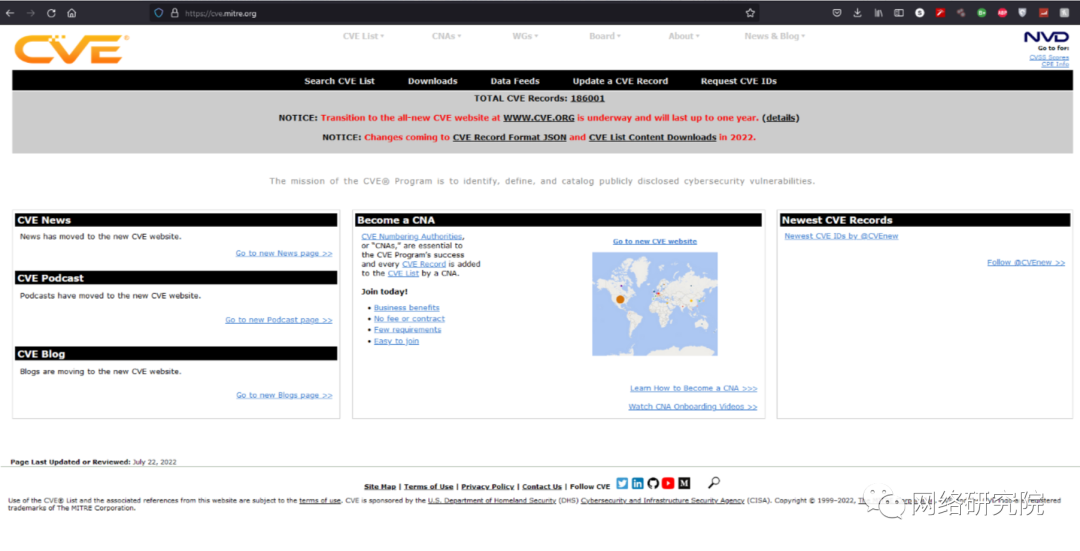This screenshot has width=1080, height=551.
Task: Click Follow @CVEnew link
Action: [x=1026, y=262]
